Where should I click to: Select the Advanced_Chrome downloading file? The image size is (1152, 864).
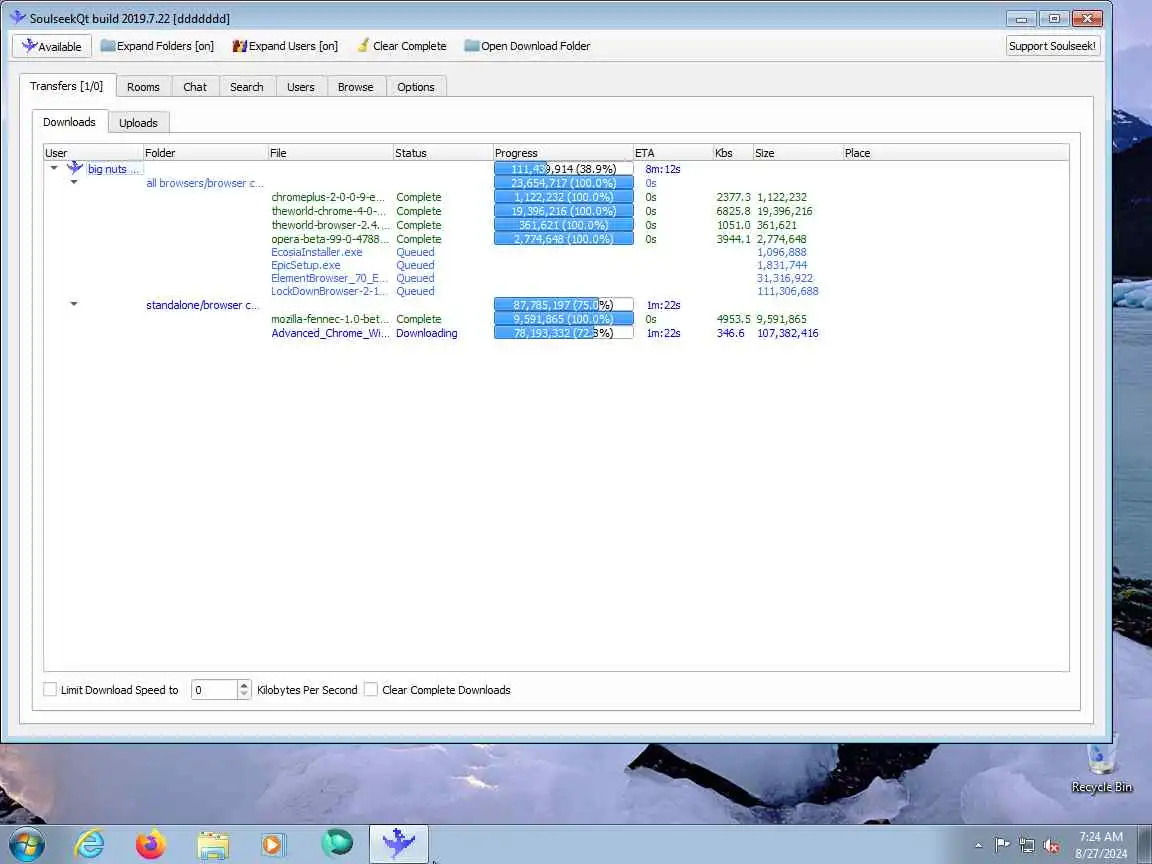(x=331, y=333)
